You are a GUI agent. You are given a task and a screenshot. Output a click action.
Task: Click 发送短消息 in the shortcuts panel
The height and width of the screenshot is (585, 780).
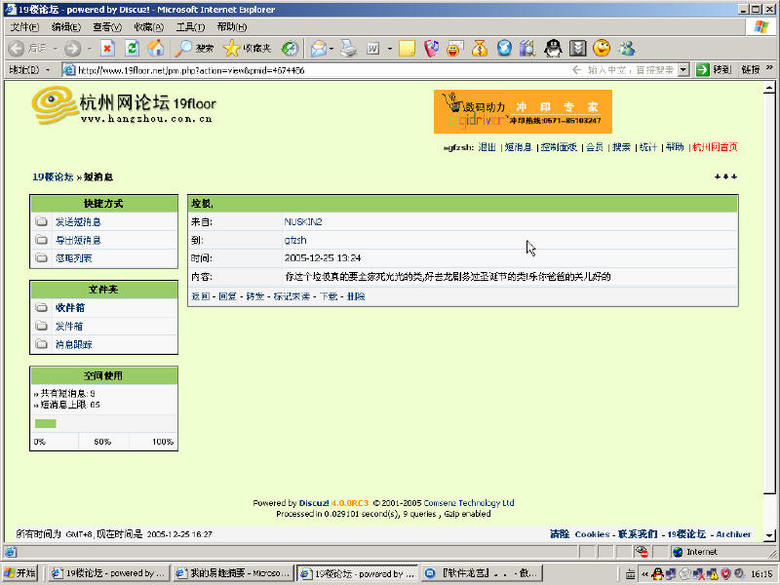pos(77,222)
